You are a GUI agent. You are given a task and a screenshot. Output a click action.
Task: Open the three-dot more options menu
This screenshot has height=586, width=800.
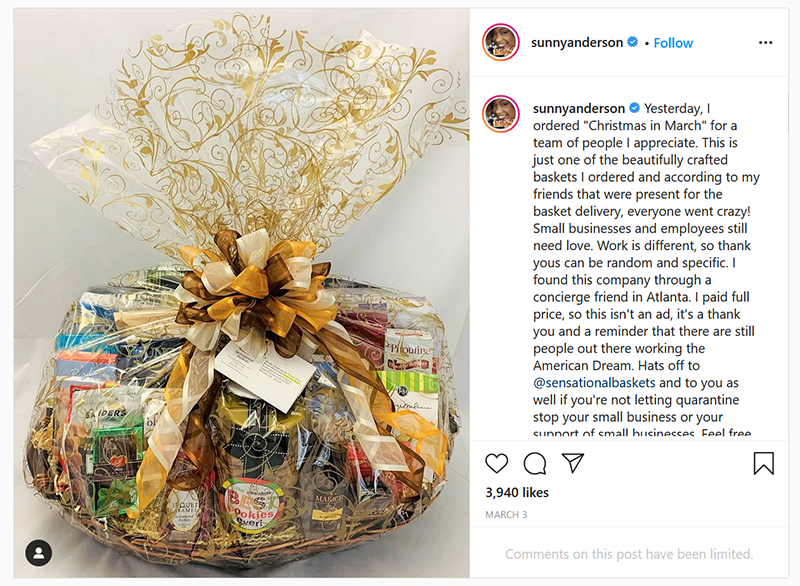pyautogui.click(x=765, y=43)
